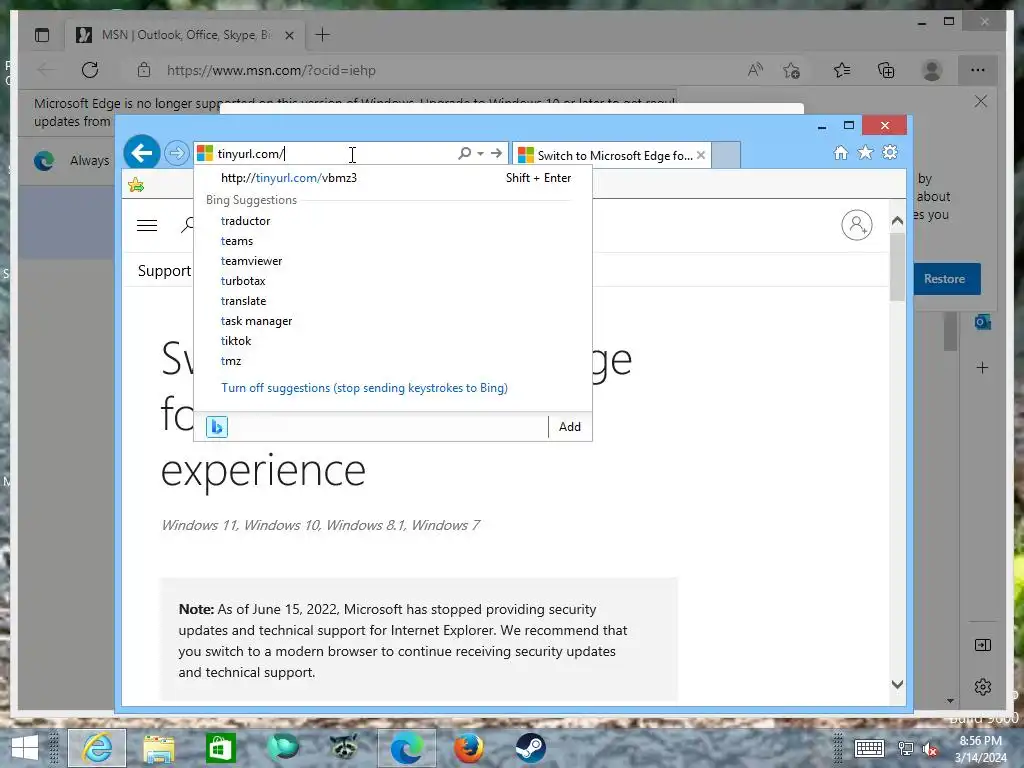Open touch keyboard from taskbar
Viewport: 1024px width, 768px height.
coord(869,748)
